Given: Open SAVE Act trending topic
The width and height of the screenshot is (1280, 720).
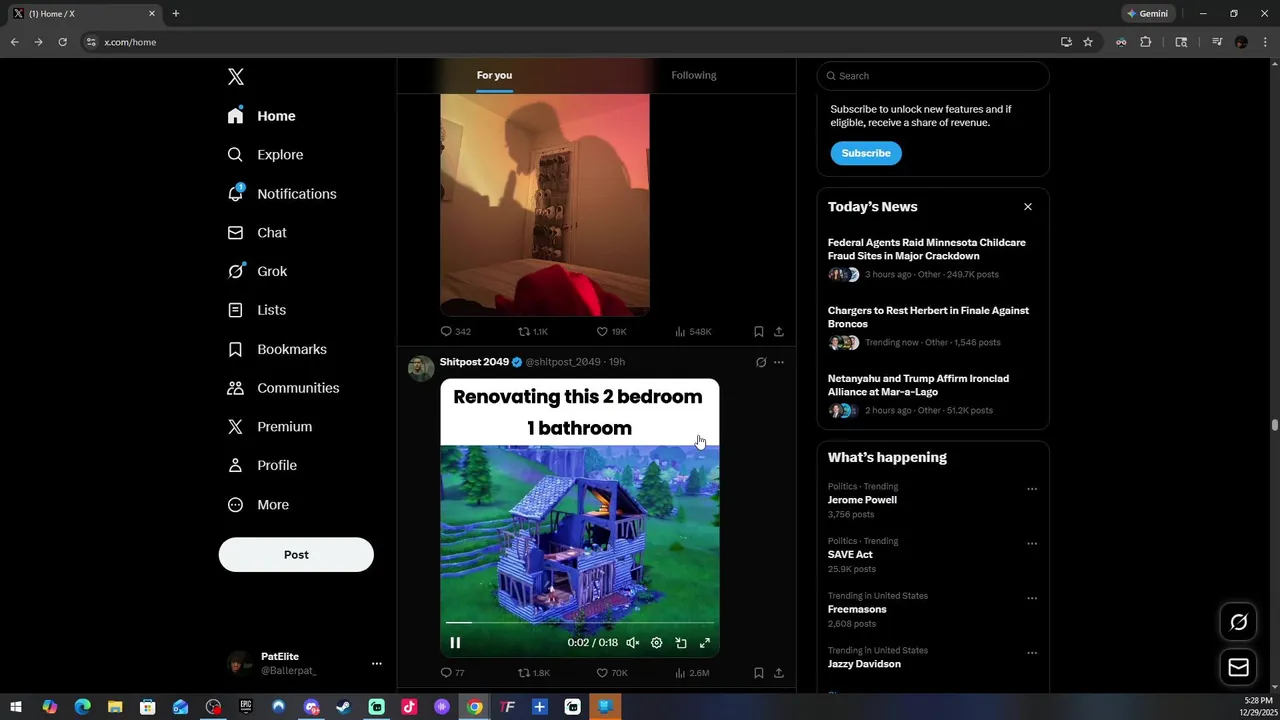Looking at the screenshot, I should [x=850, y=554].
